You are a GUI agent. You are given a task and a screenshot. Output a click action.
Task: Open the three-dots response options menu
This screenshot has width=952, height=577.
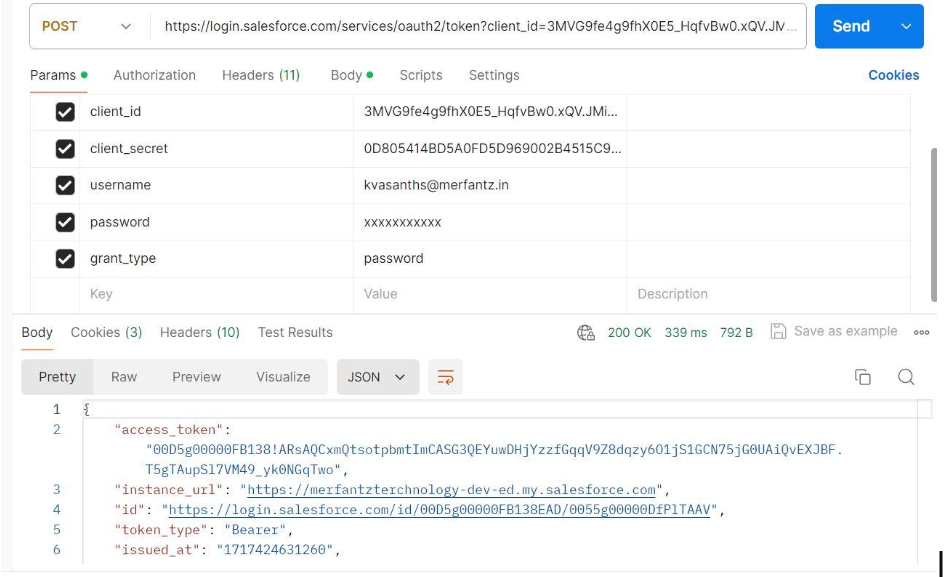click(921, 332)
